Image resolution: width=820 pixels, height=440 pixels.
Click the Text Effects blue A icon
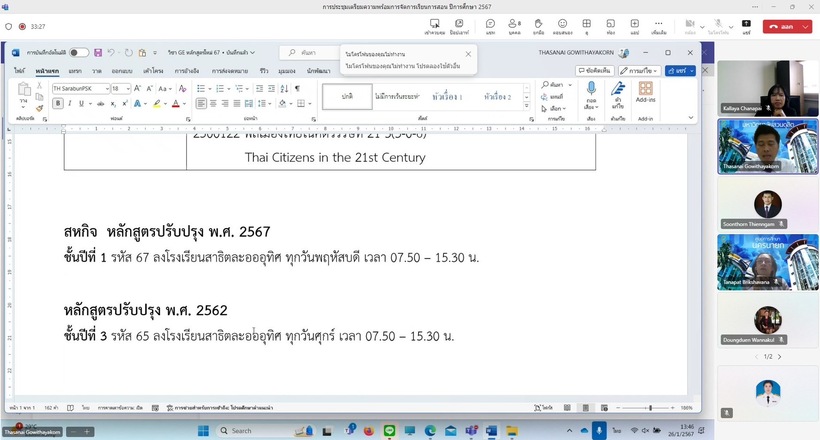pyautogui.click(x=138, y=104)
